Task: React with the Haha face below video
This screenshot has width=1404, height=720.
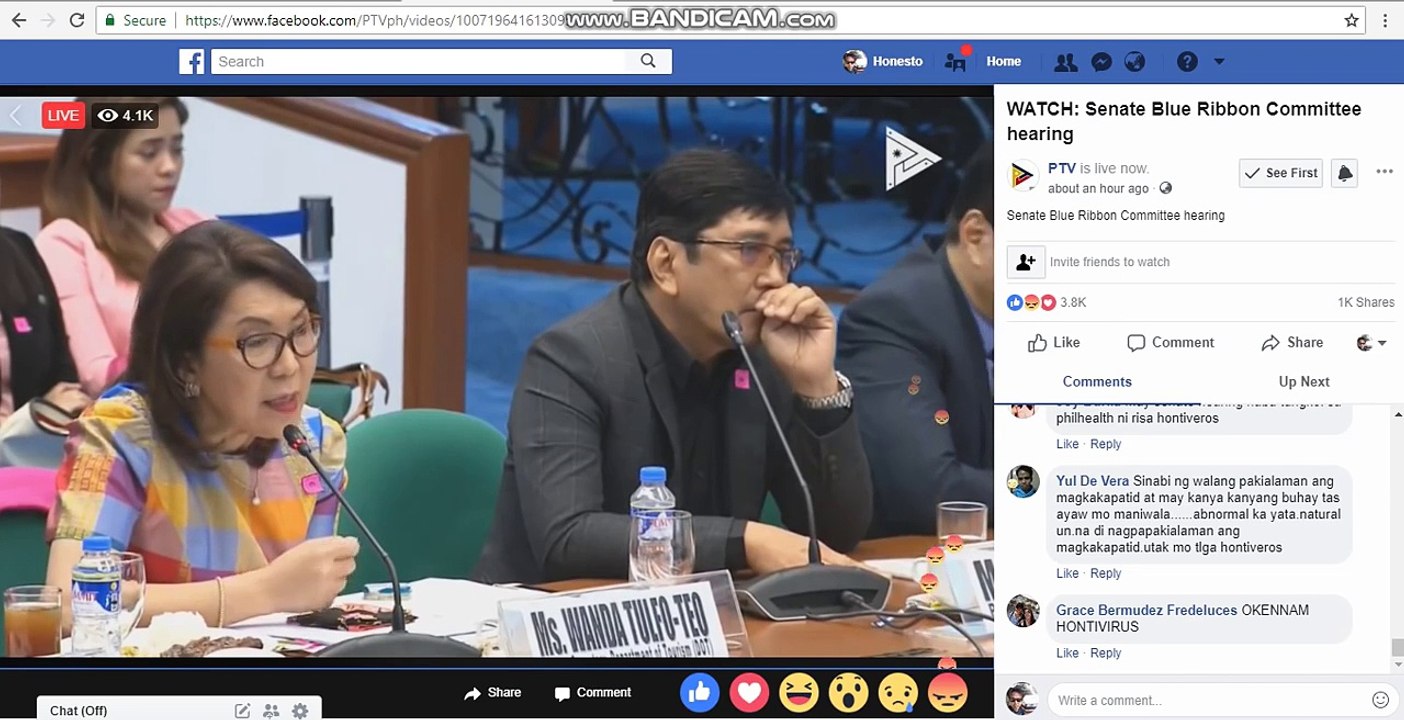Action: (x=799, y=692)
